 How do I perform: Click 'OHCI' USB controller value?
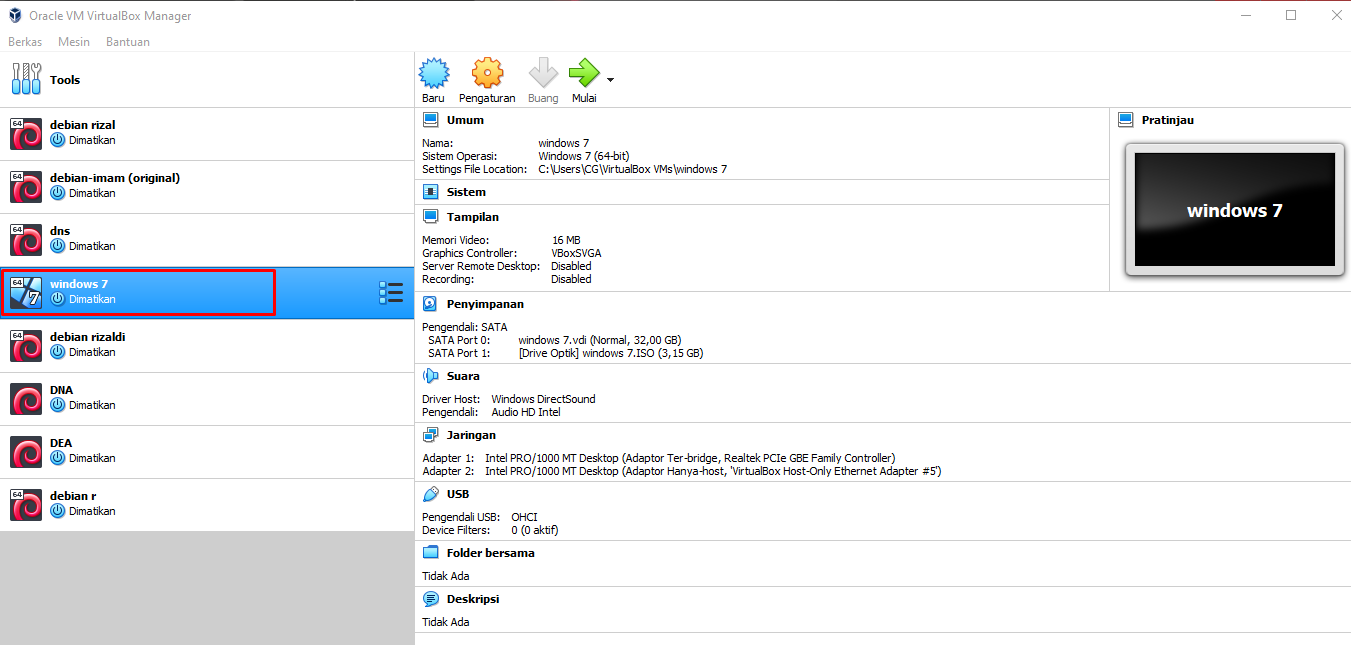coord(524,517)
